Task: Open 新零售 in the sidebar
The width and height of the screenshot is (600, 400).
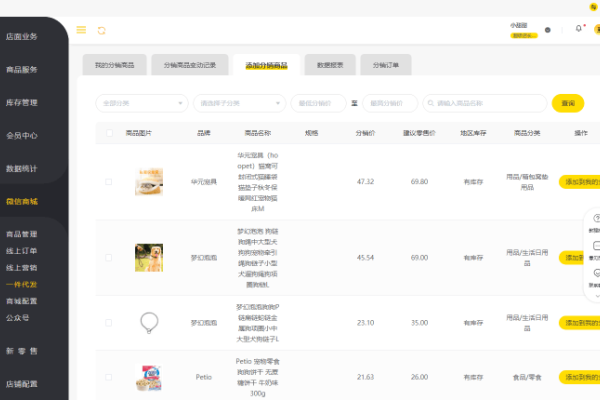Action: pos(21,351)
